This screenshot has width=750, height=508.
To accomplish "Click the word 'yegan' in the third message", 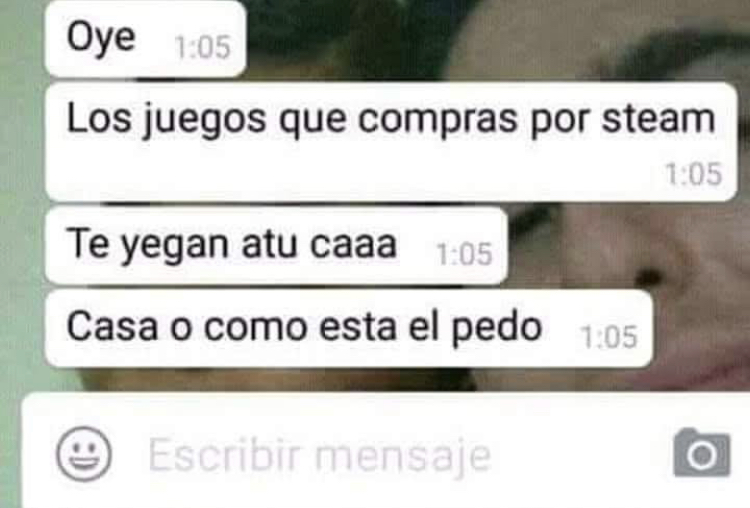I will tap(174, 247).
